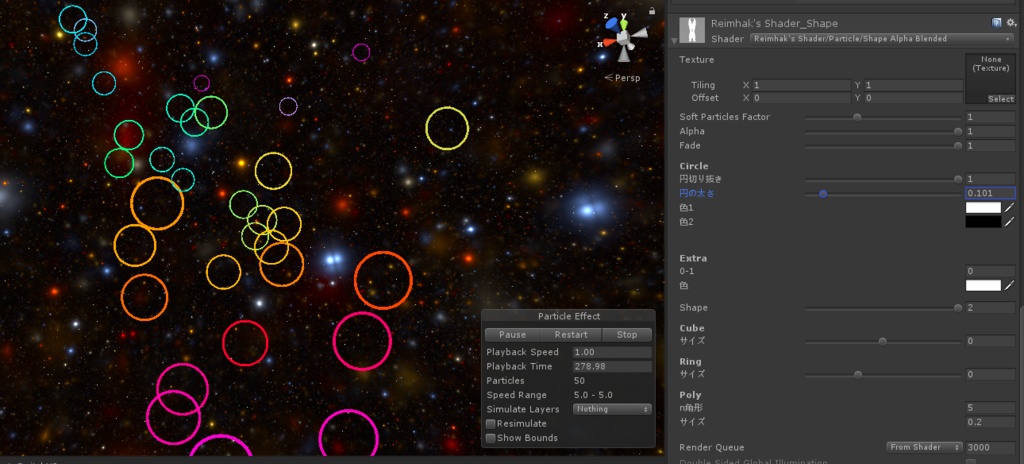Open the Extra 色 white color swatch
This screenshot has height=464, width=1024.
(984, 286)
